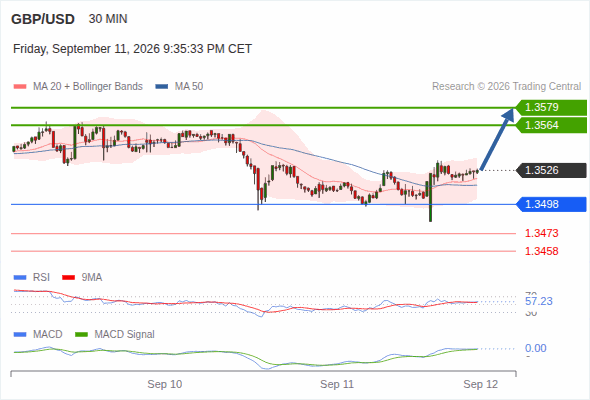The image size is (590, 400).
Task: Click the red 1.3458 support label
Action: coord(541,251)
